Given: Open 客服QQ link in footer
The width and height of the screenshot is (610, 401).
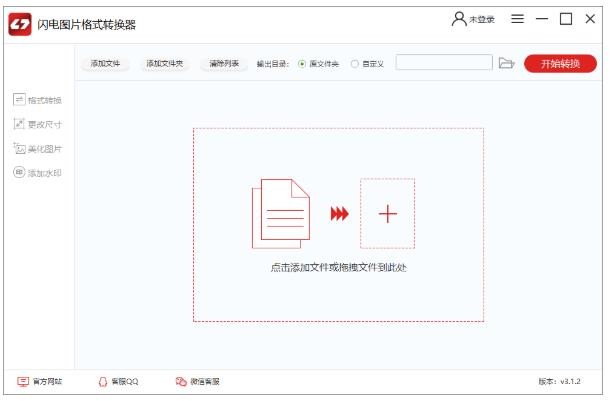Looking at the screenshot, I should click(x=118, y=382).
